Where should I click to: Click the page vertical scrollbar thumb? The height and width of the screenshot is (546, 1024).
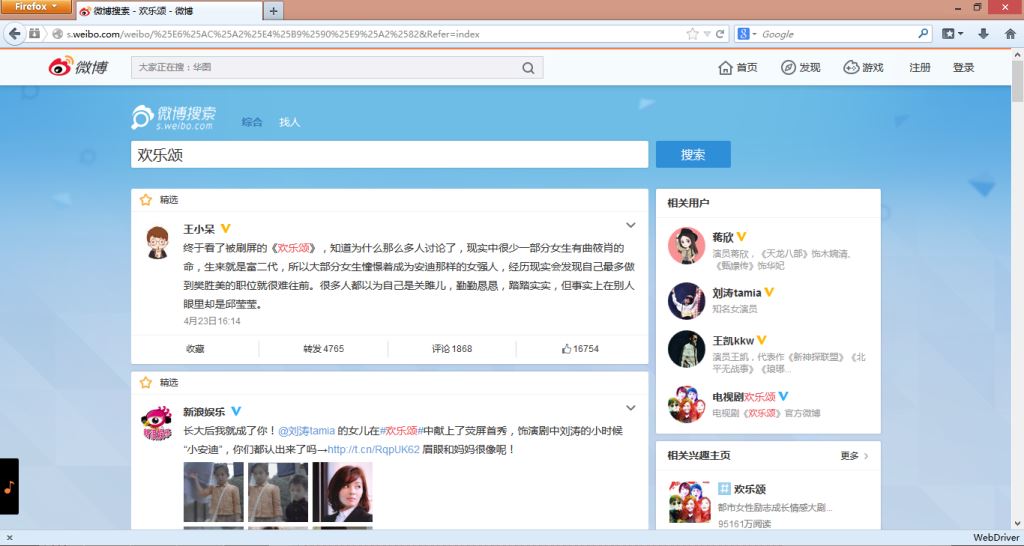click(1017, 82)
